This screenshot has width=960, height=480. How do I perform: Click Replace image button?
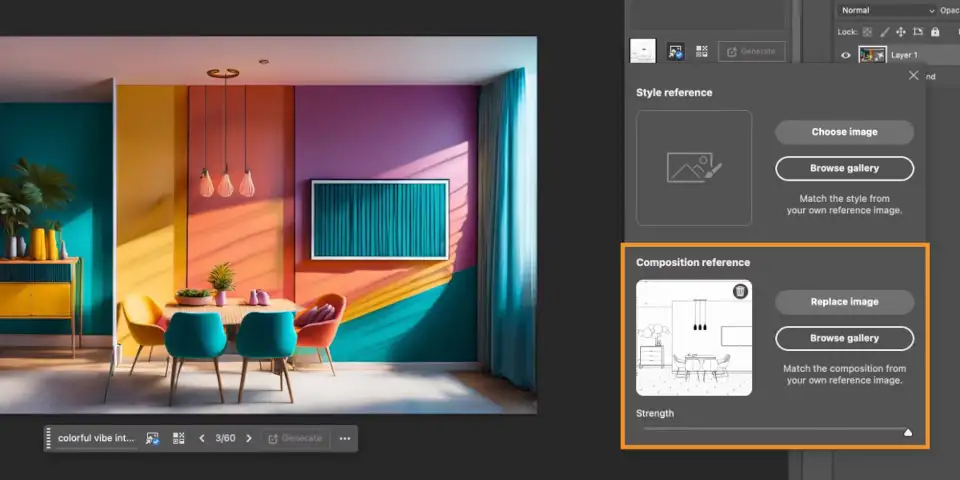click(844, 302)
